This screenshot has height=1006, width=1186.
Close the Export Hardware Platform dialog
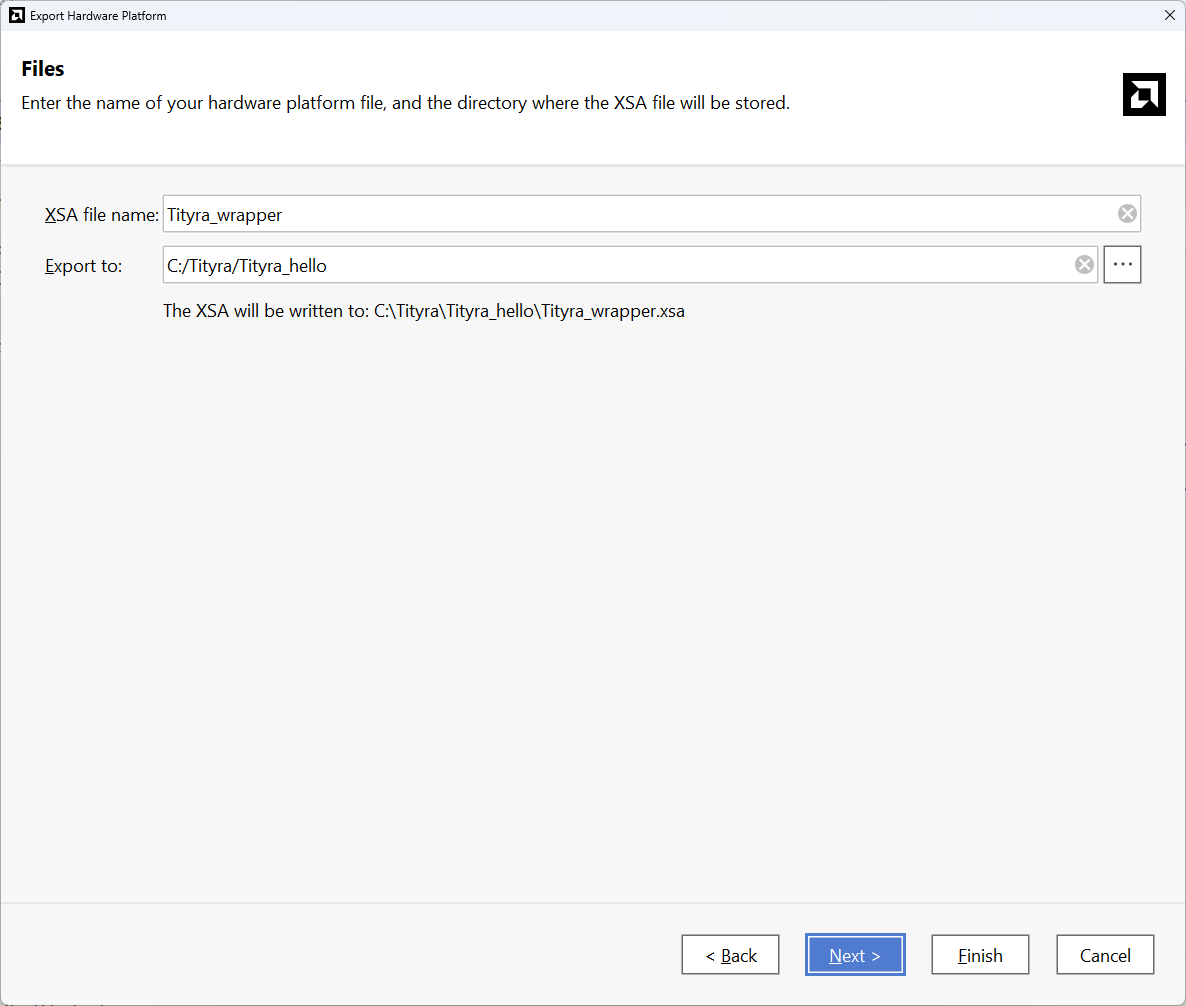point(1169,15)
